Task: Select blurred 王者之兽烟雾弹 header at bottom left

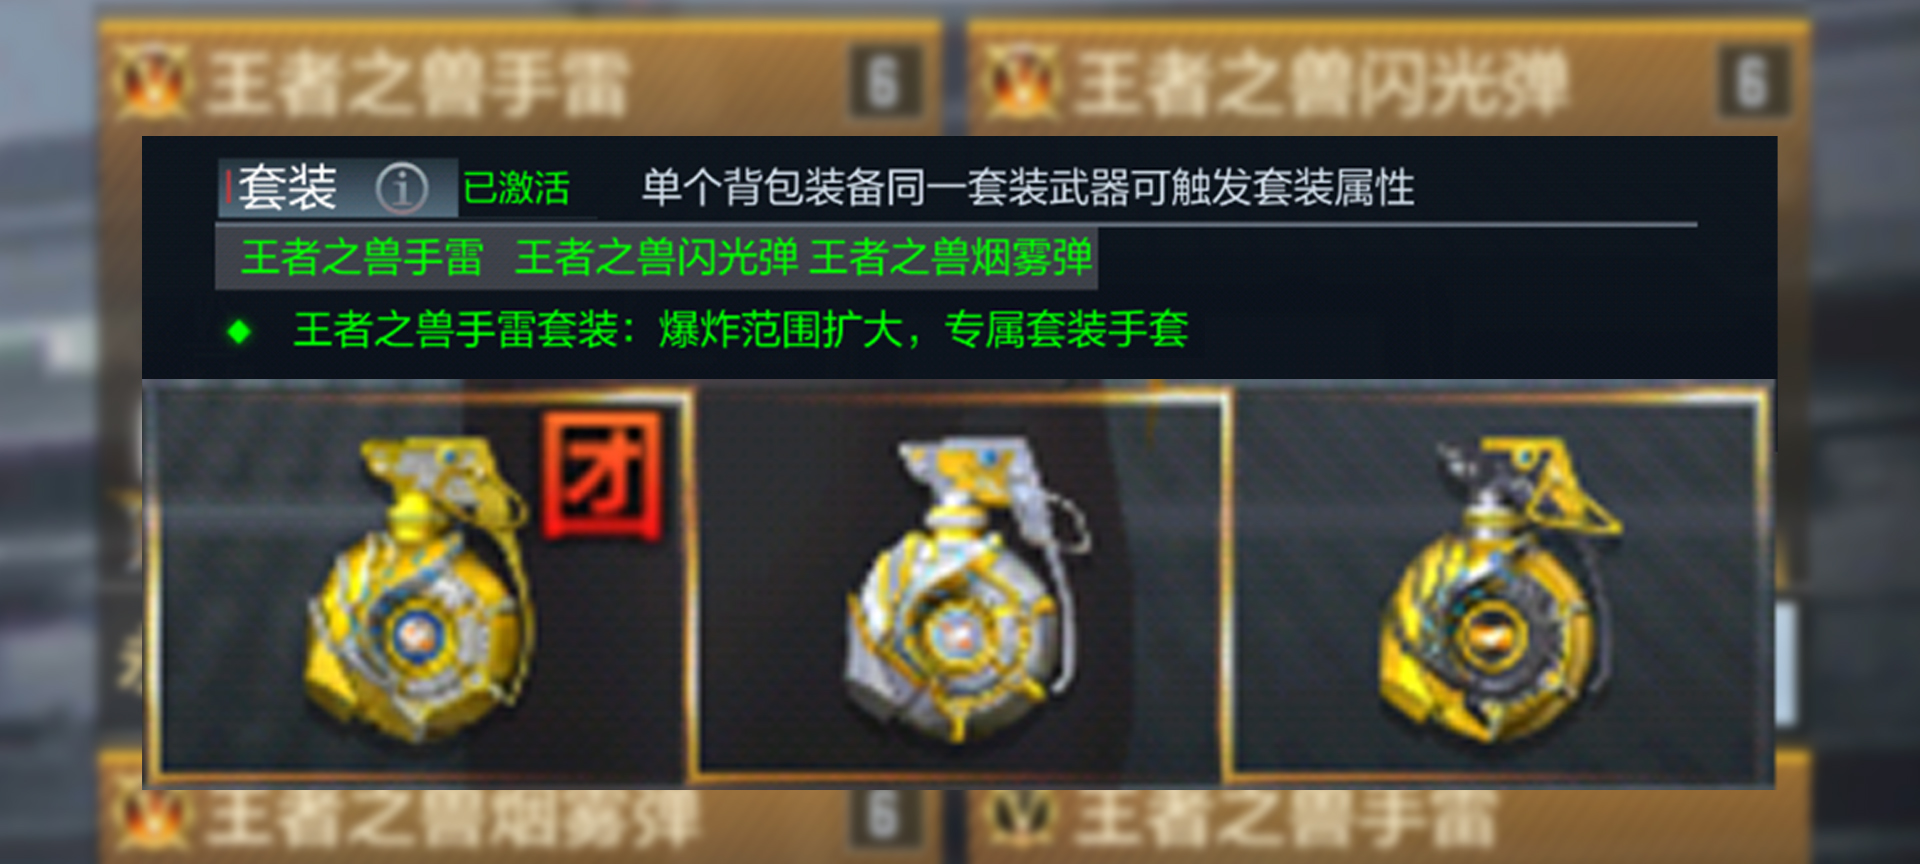Action: click(452, 820)
